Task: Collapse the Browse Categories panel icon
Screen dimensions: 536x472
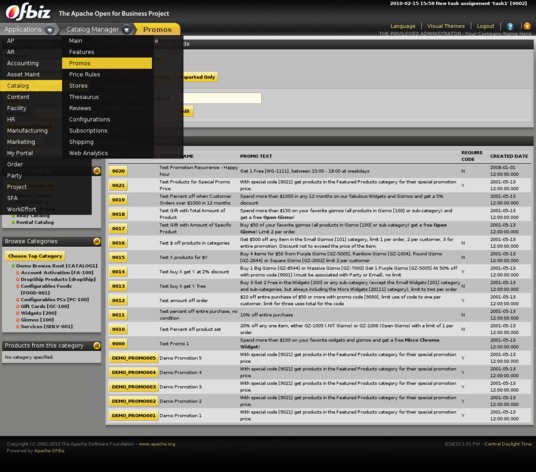Action: tap(97, 242)
